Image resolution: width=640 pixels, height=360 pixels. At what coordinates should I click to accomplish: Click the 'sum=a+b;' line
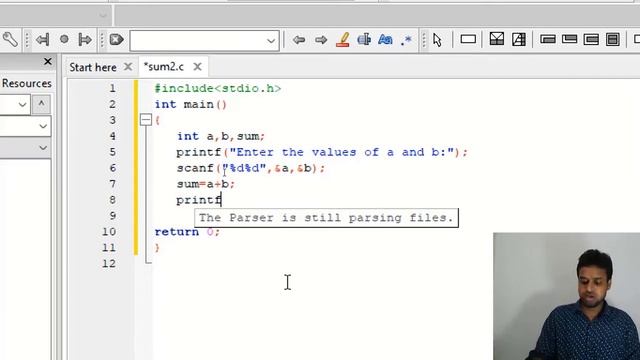(206, 184)
